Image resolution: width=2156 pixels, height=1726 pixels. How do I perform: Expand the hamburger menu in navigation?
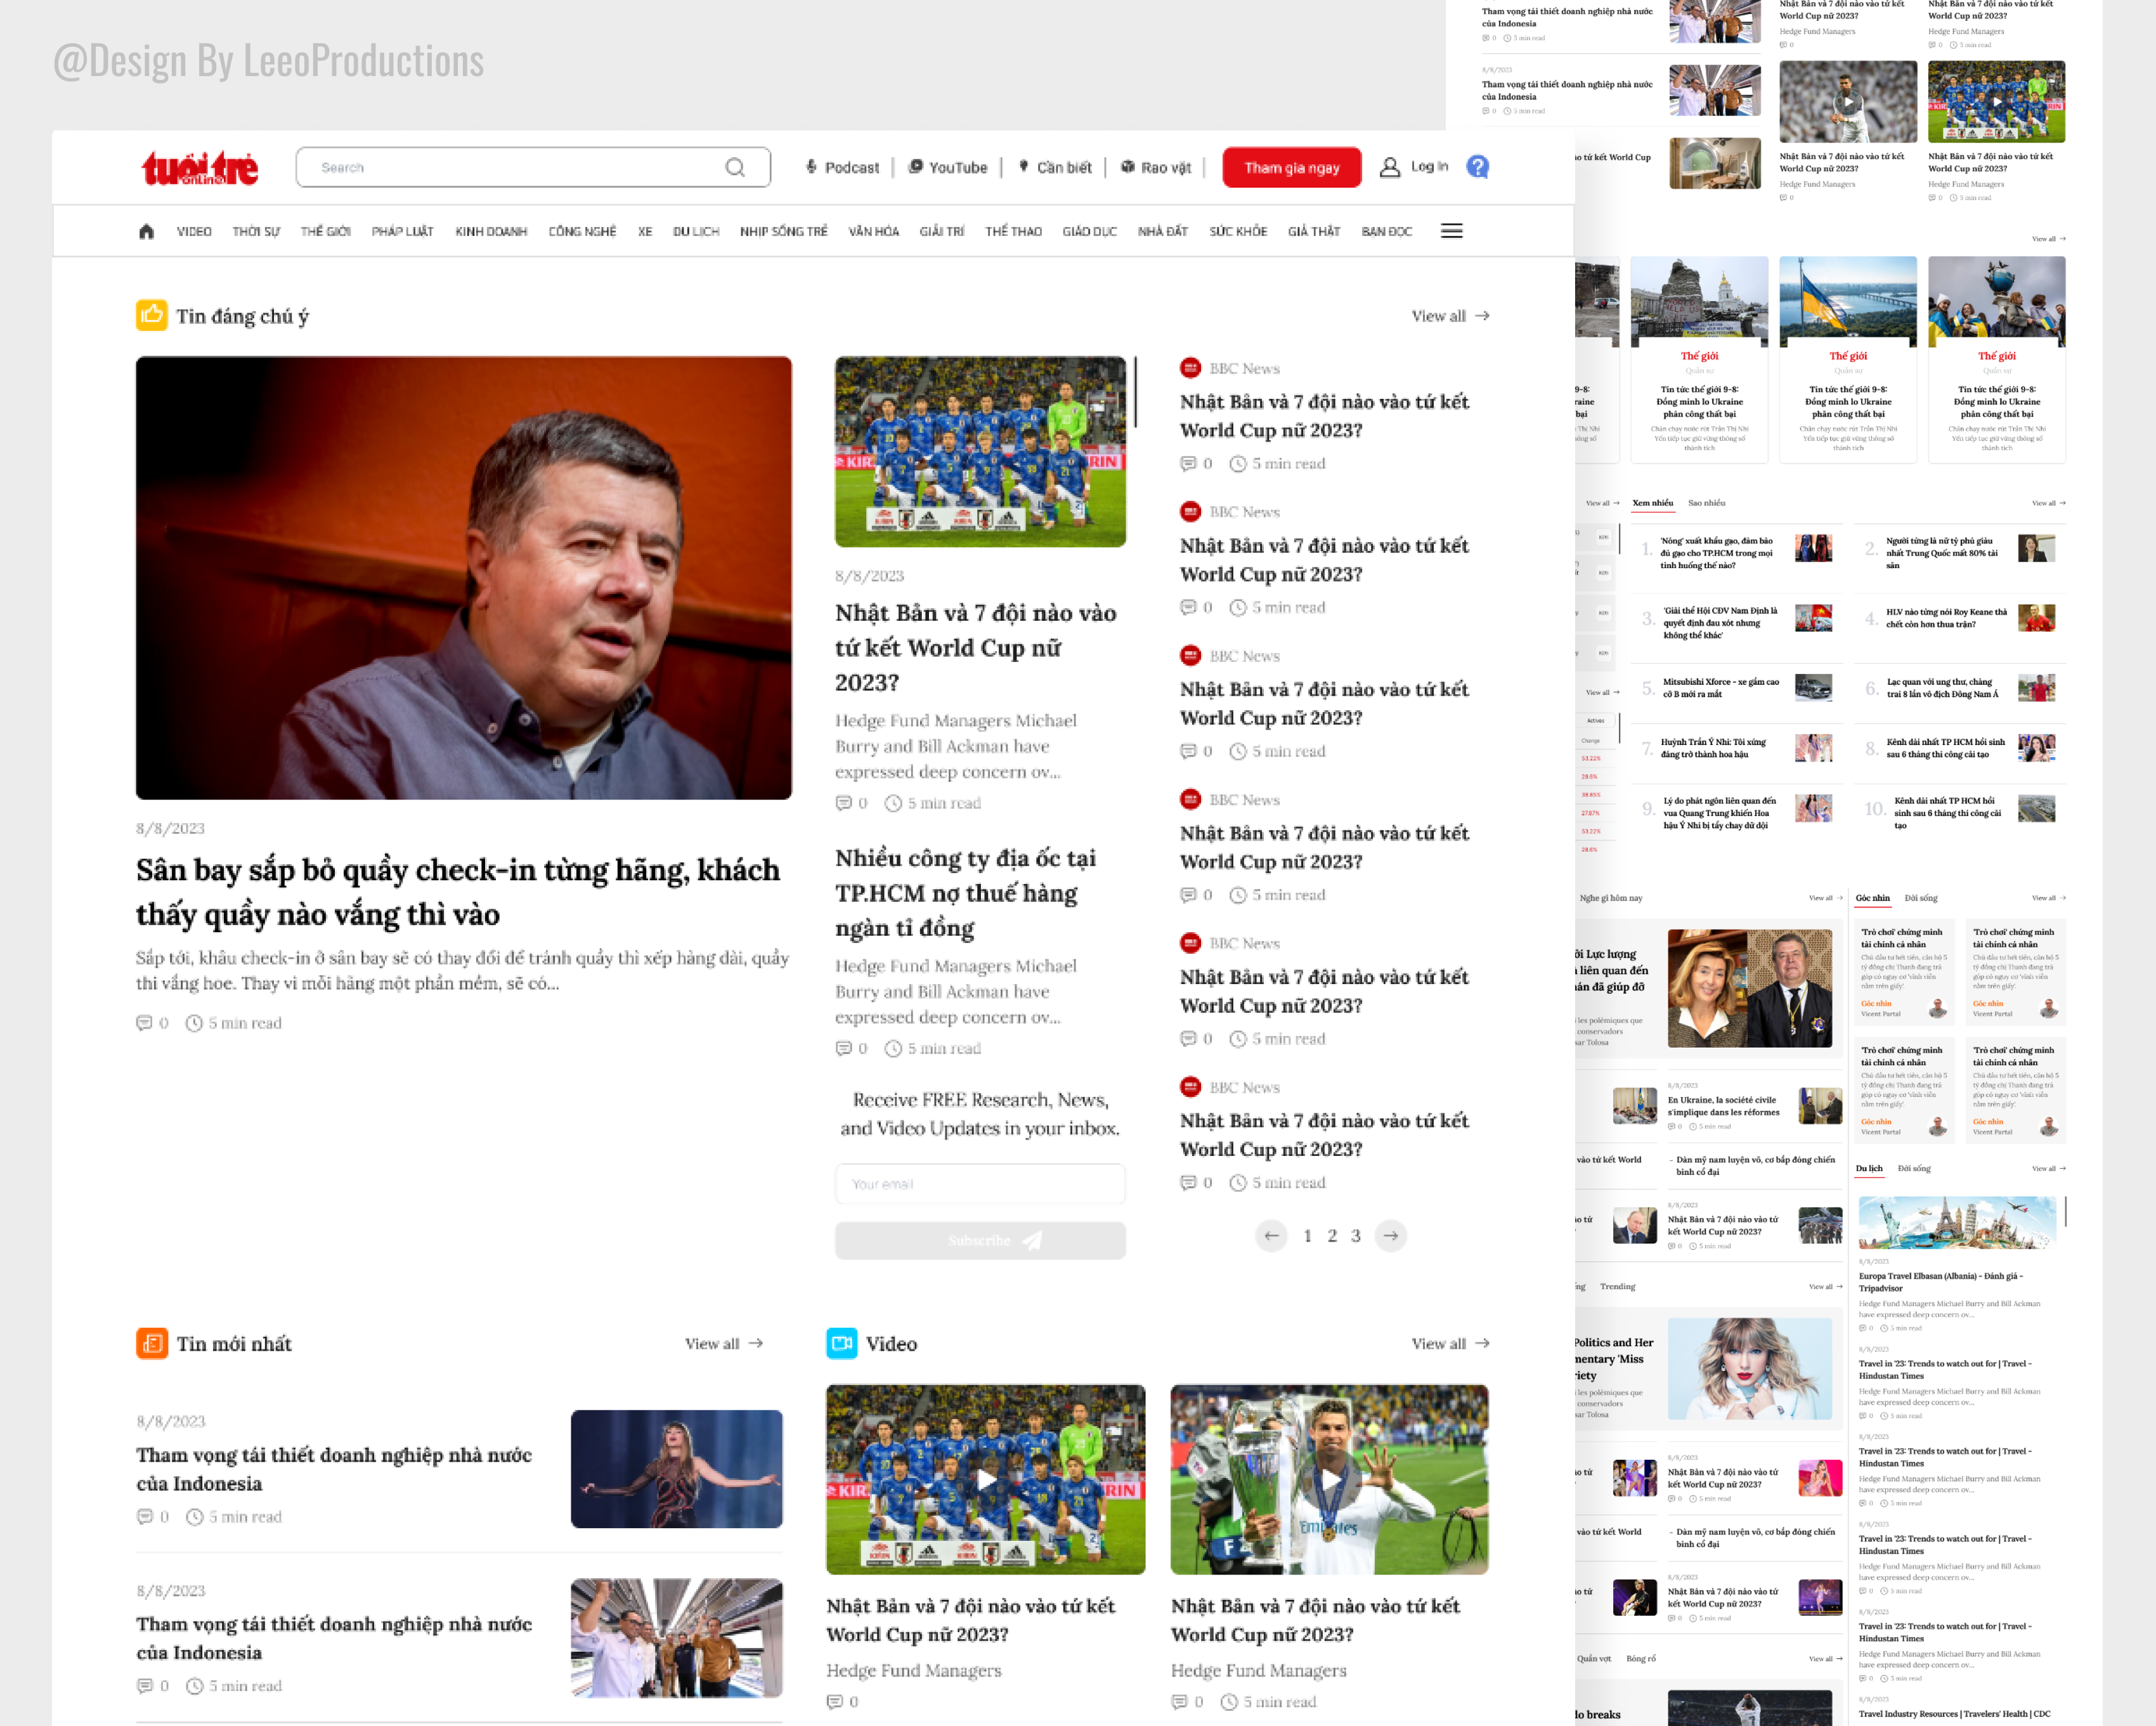click(x=1452, y=231)
